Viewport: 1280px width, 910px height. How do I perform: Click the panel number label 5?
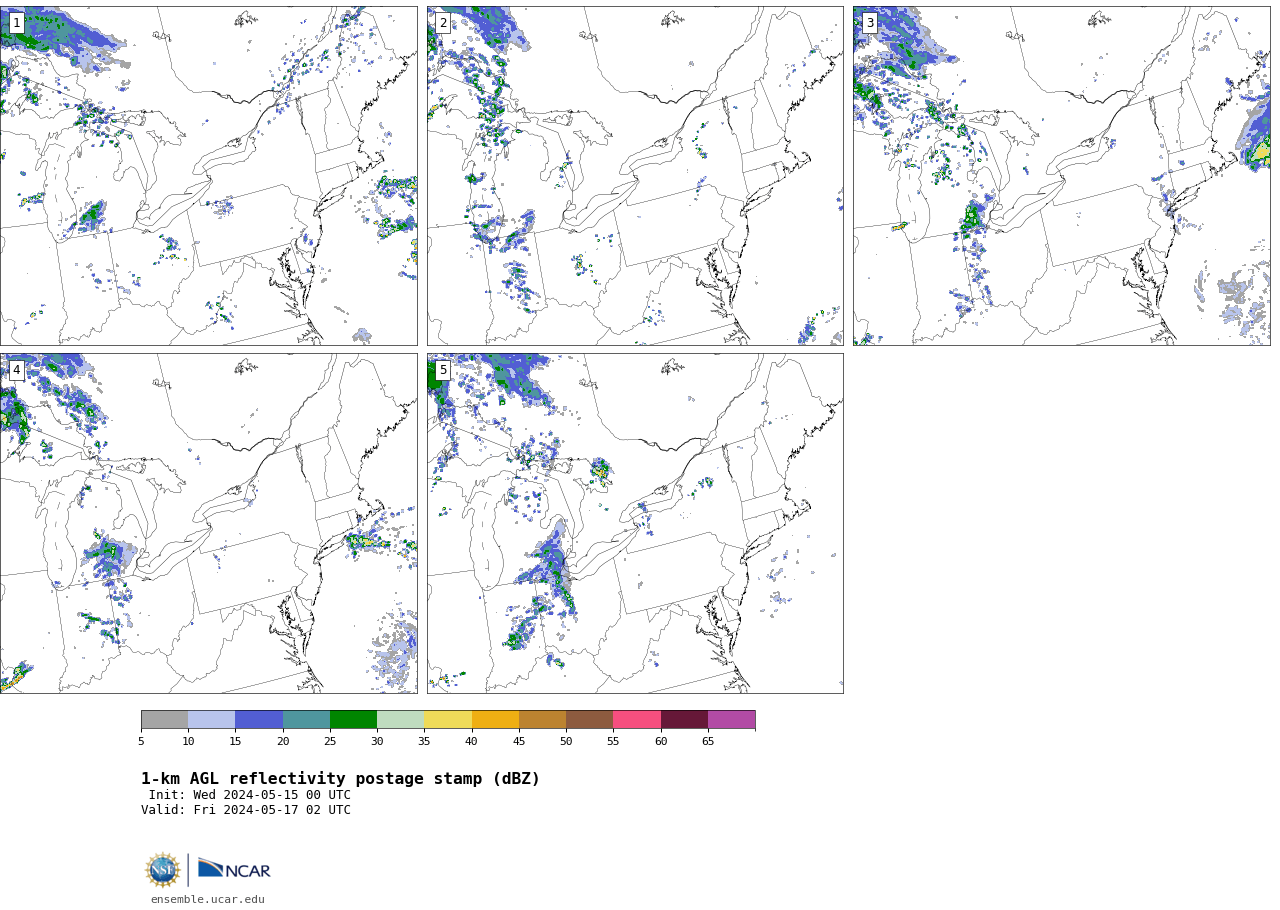443,370
